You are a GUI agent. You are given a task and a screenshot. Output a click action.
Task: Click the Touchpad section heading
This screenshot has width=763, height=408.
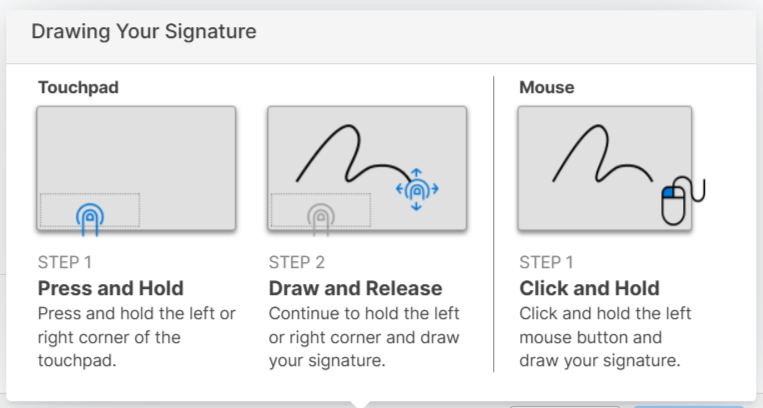tap(78, 88)
